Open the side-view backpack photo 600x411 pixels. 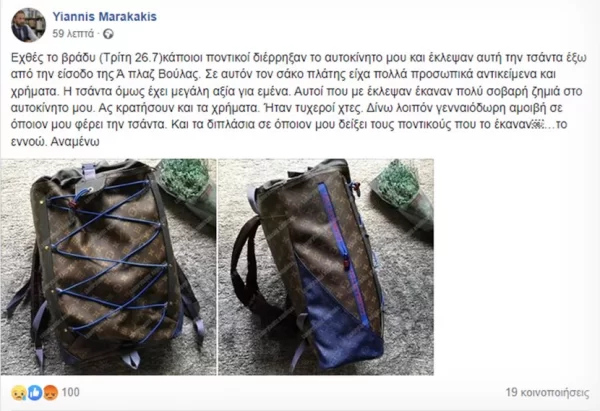coord(326,267)
